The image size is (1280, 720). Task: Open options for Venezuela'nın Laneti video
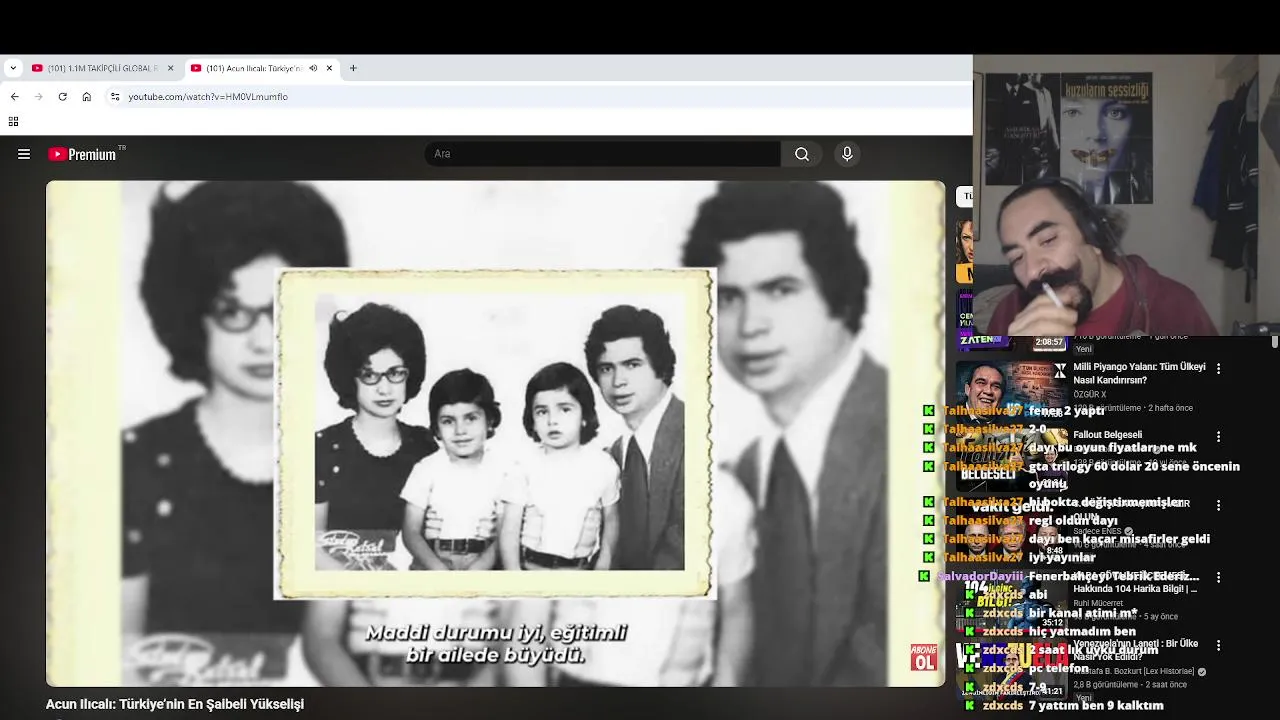(x=1218, y=645)
